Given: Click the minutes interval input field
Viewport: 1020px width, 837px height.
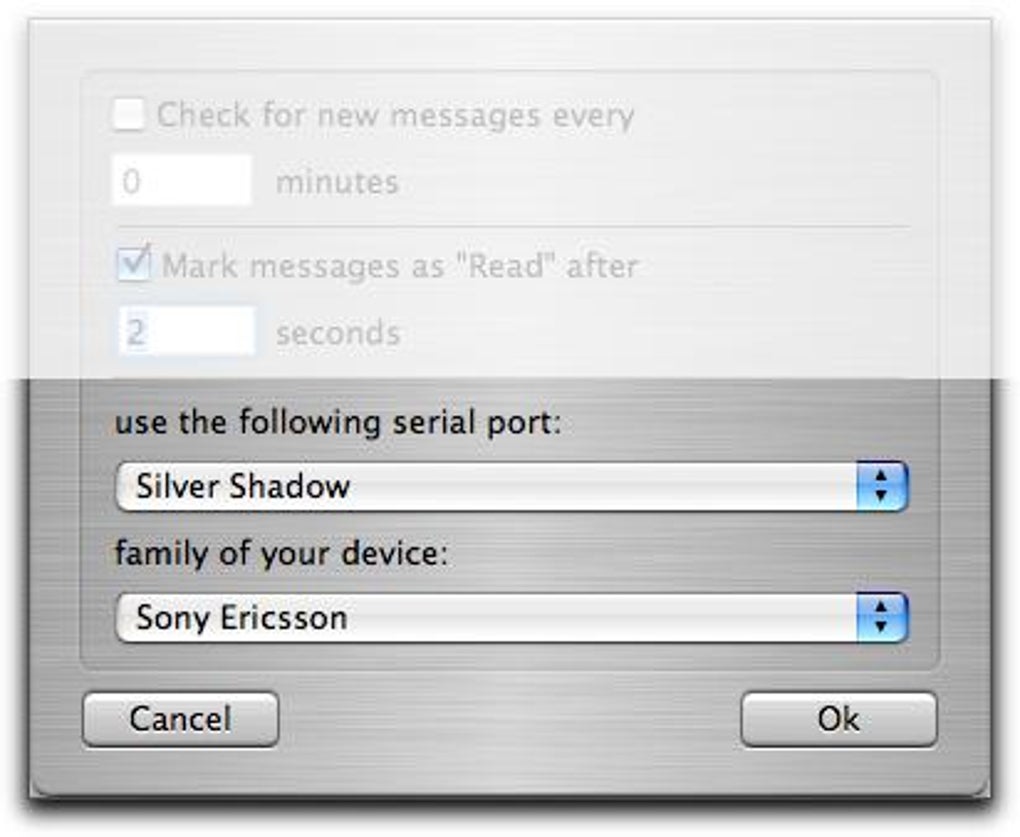Looking at the screenshot, I should pos(182,181).
